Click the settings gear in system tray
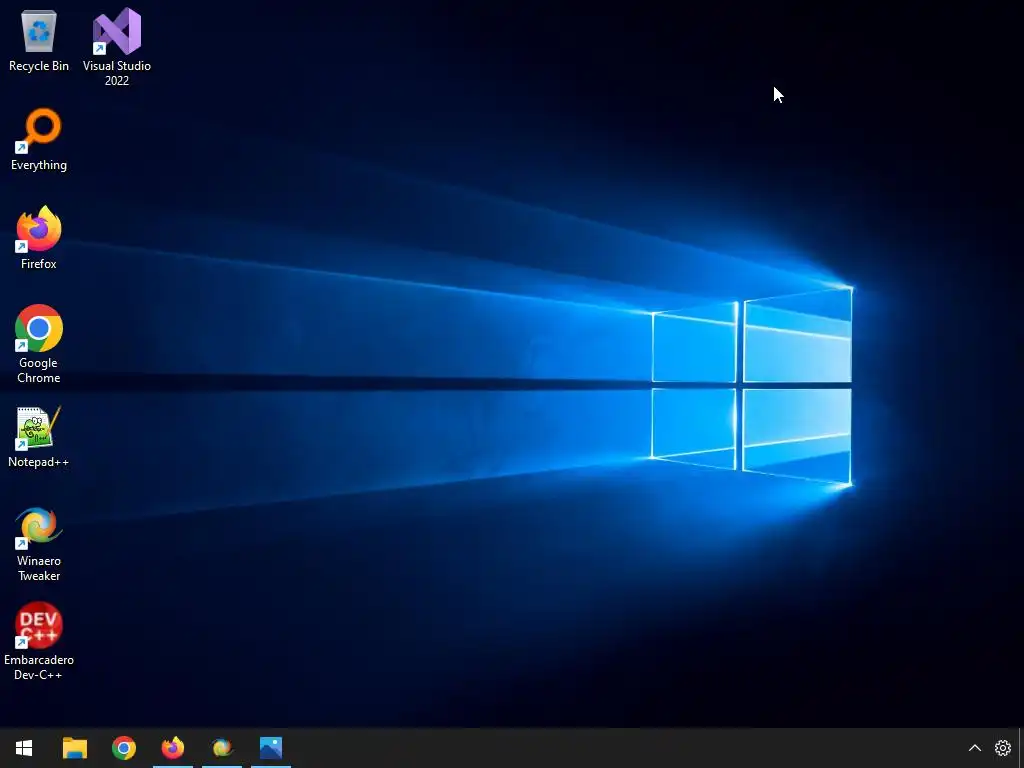Viewport: 1024px width, 768px height. click(1002, 748)
